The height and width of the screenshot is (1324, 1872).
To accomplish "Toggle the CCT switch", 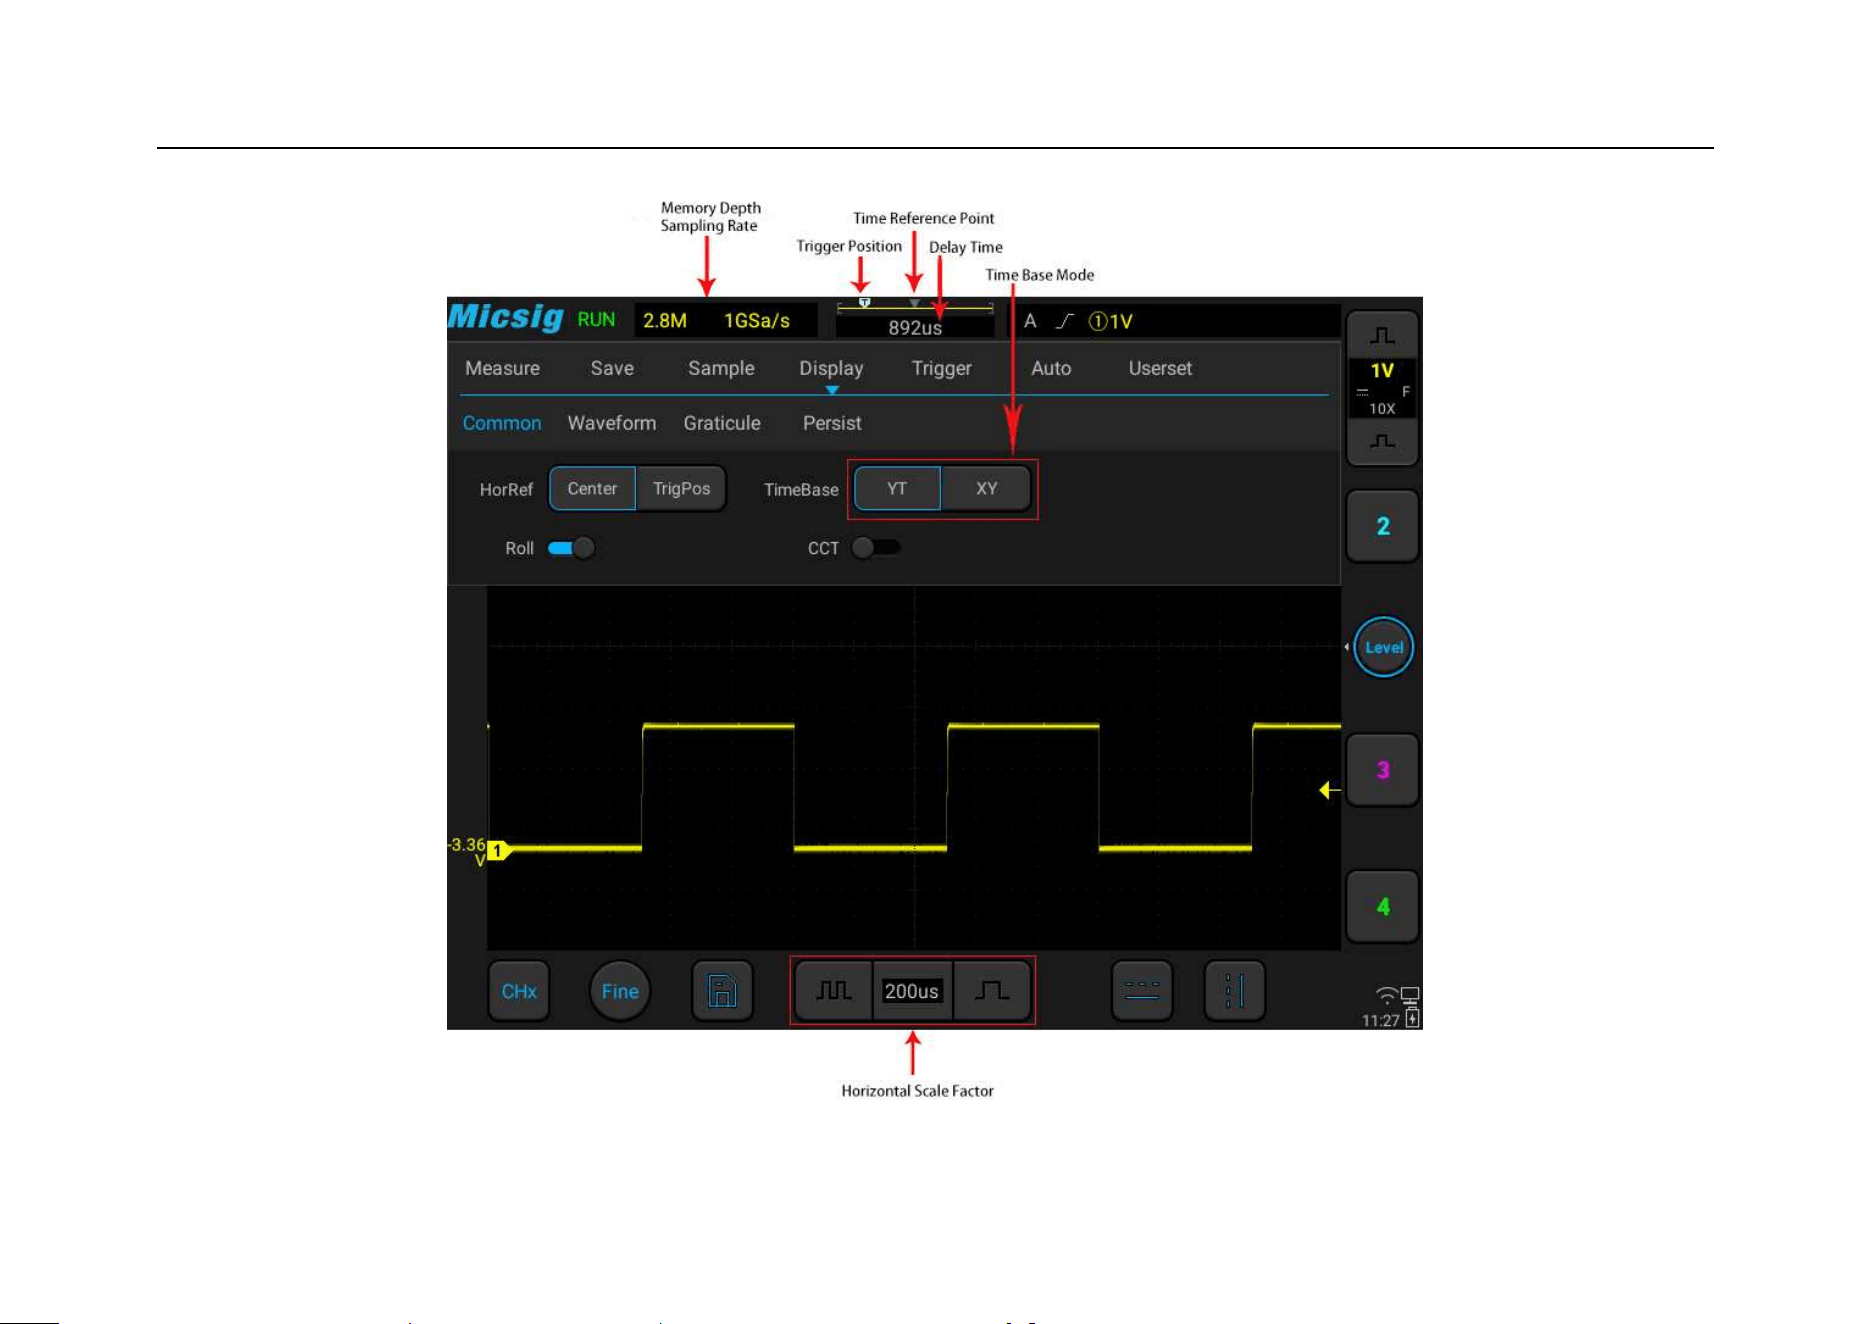I will pos(876,548).
